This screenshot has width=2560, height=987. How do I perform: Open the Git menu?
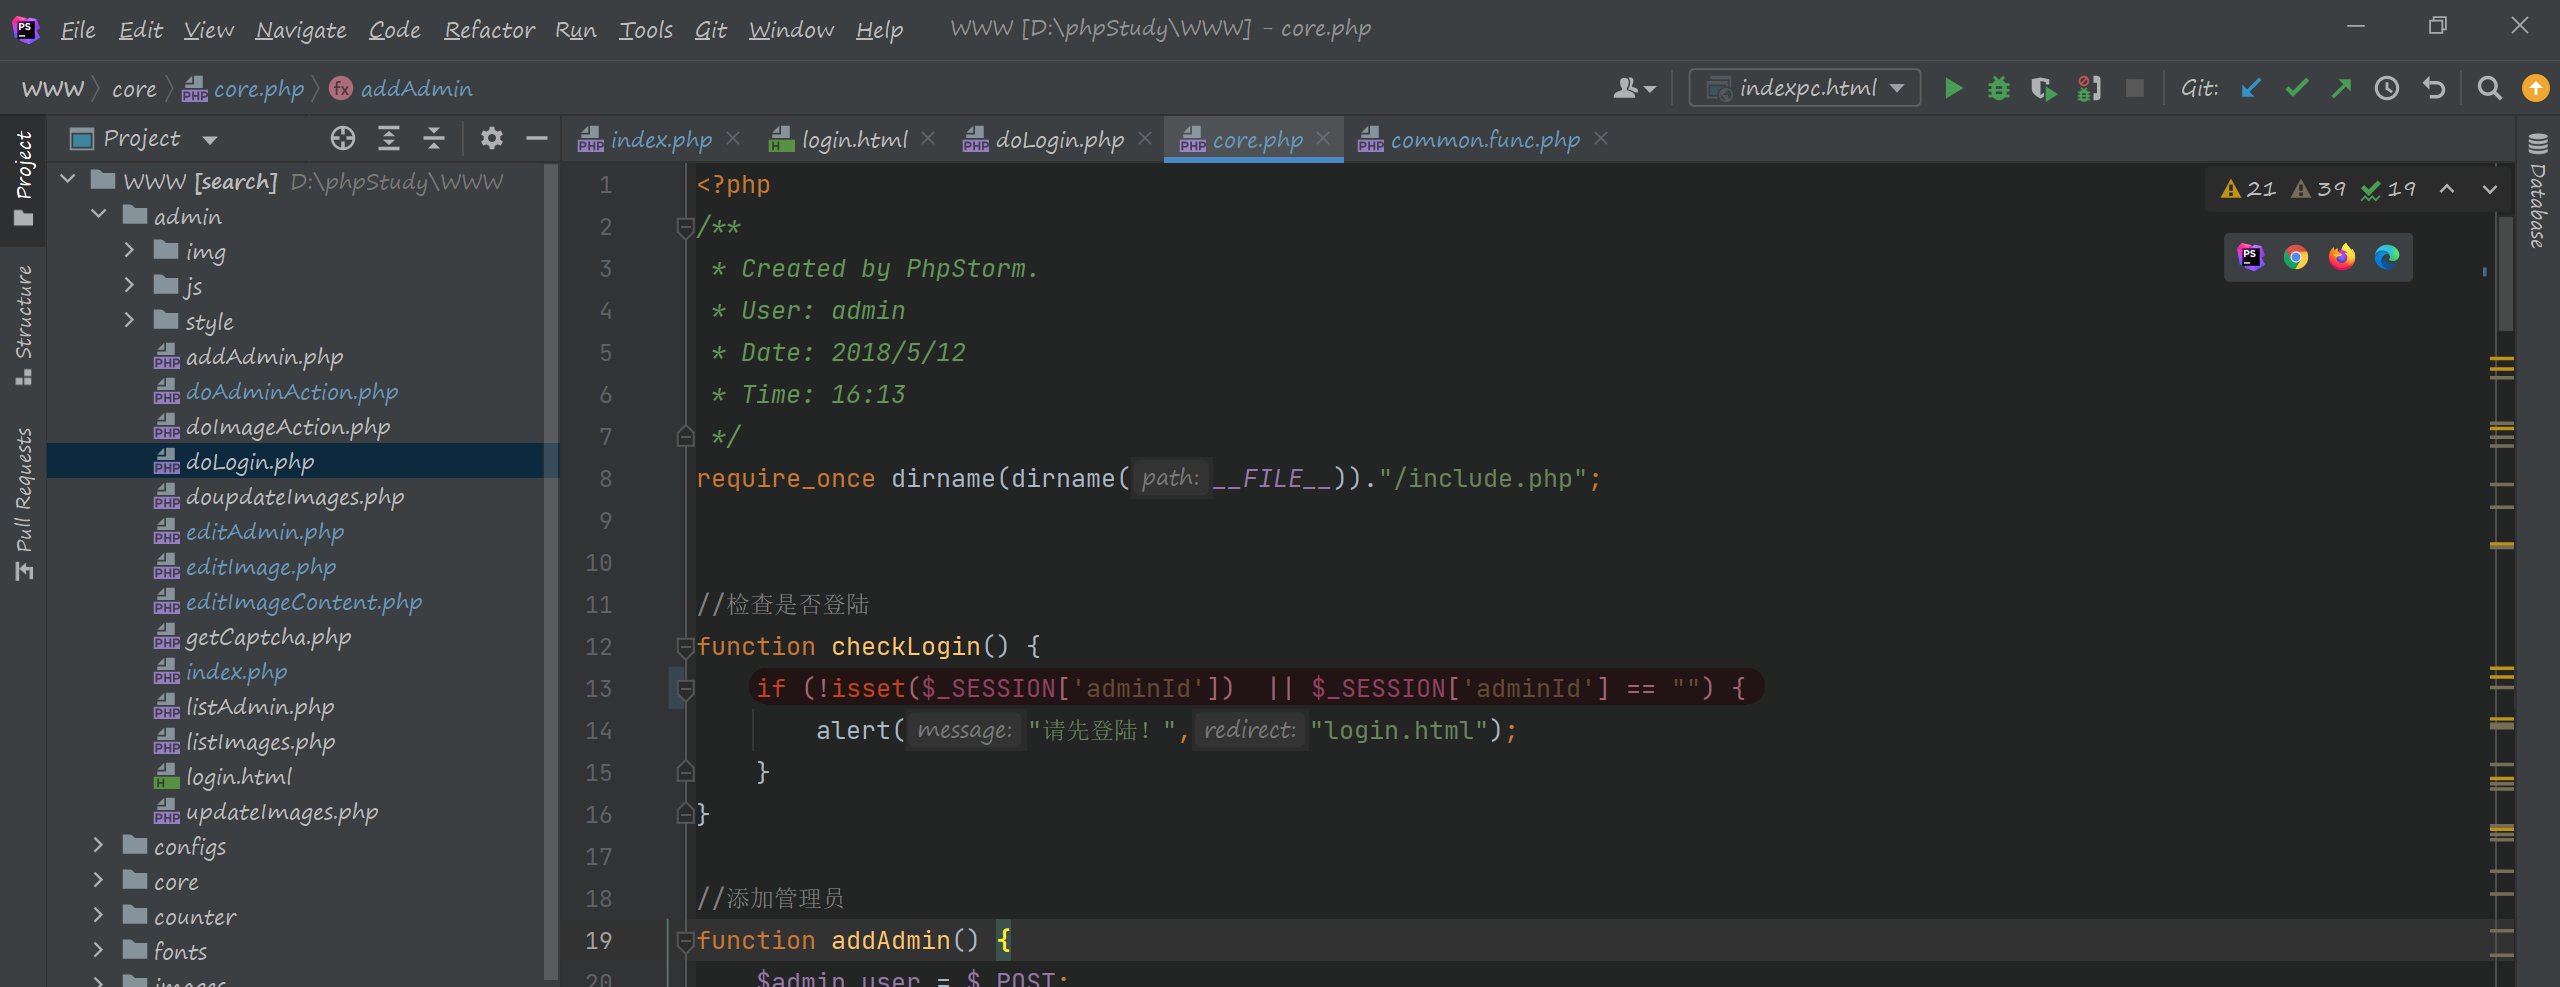pos(711,30)
